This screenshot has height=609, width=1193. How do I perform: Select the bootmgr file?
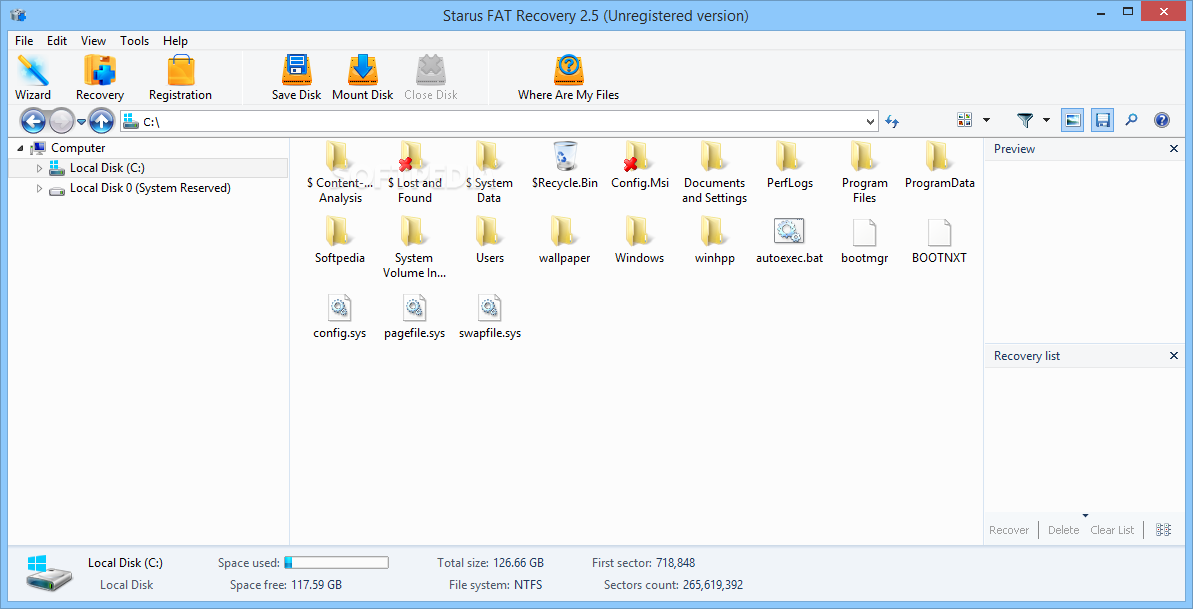point(864,241)
